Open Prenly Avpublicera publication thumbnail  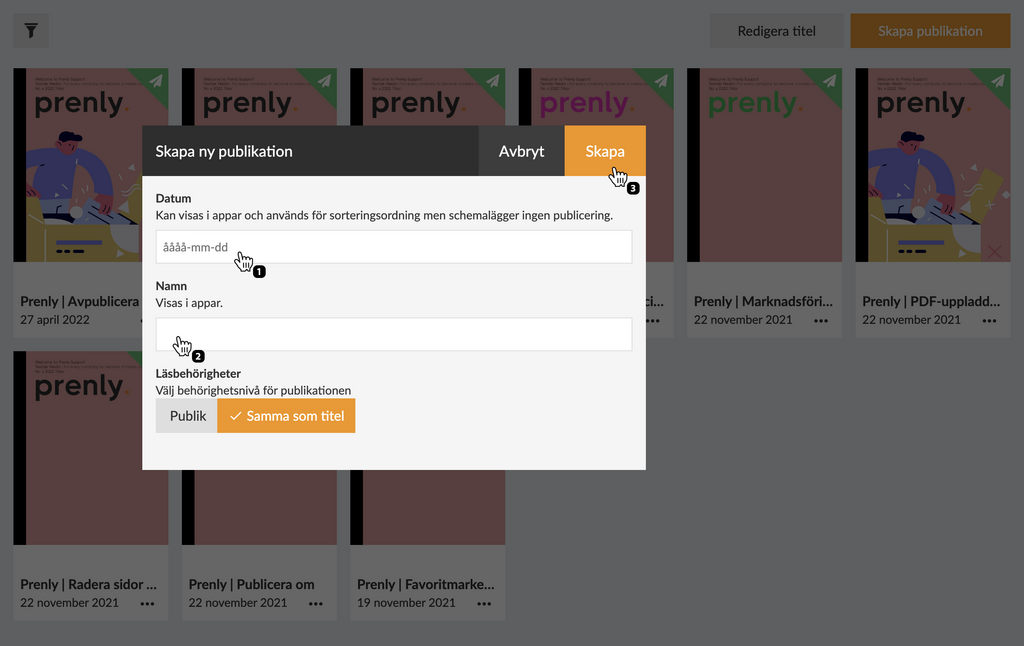(77, 165)
